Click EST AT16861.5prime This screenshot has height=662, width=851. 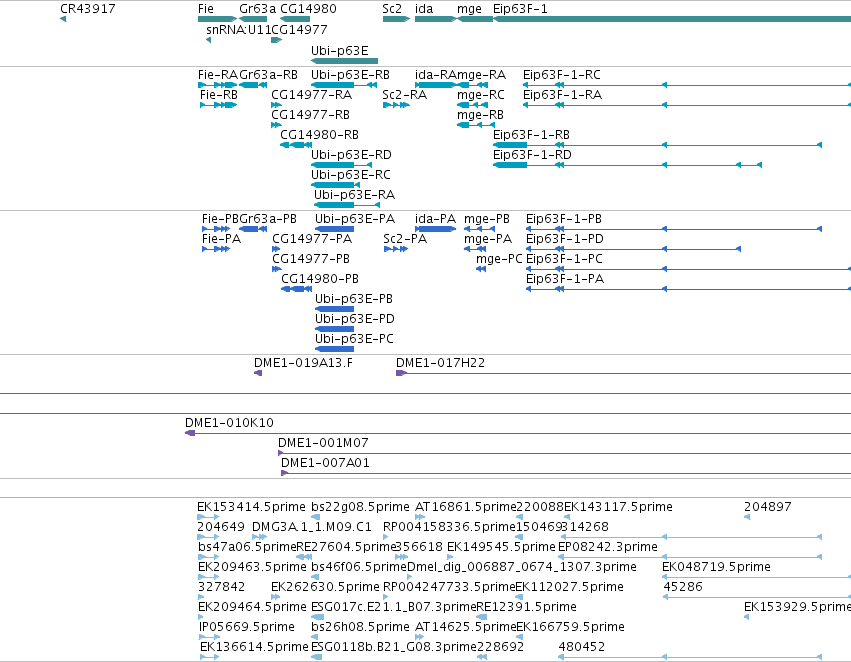tap(465, 507)
